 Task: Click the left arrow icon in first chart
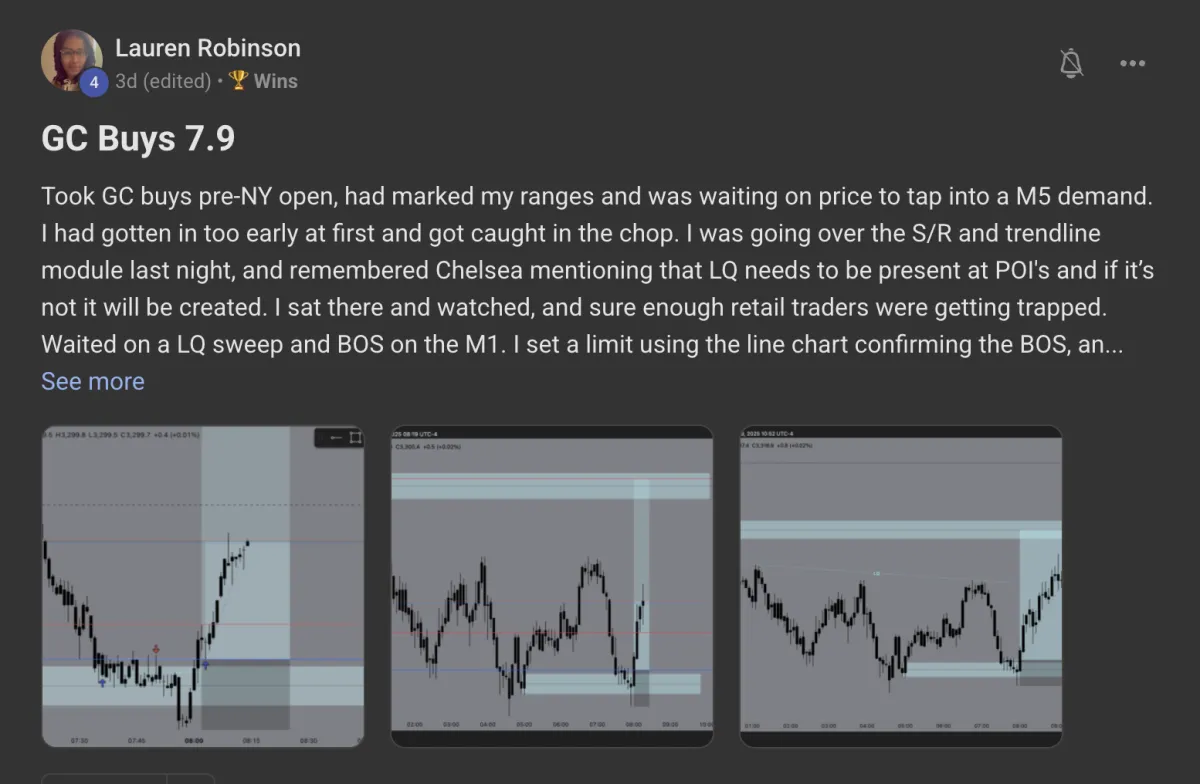pos(335,438)
